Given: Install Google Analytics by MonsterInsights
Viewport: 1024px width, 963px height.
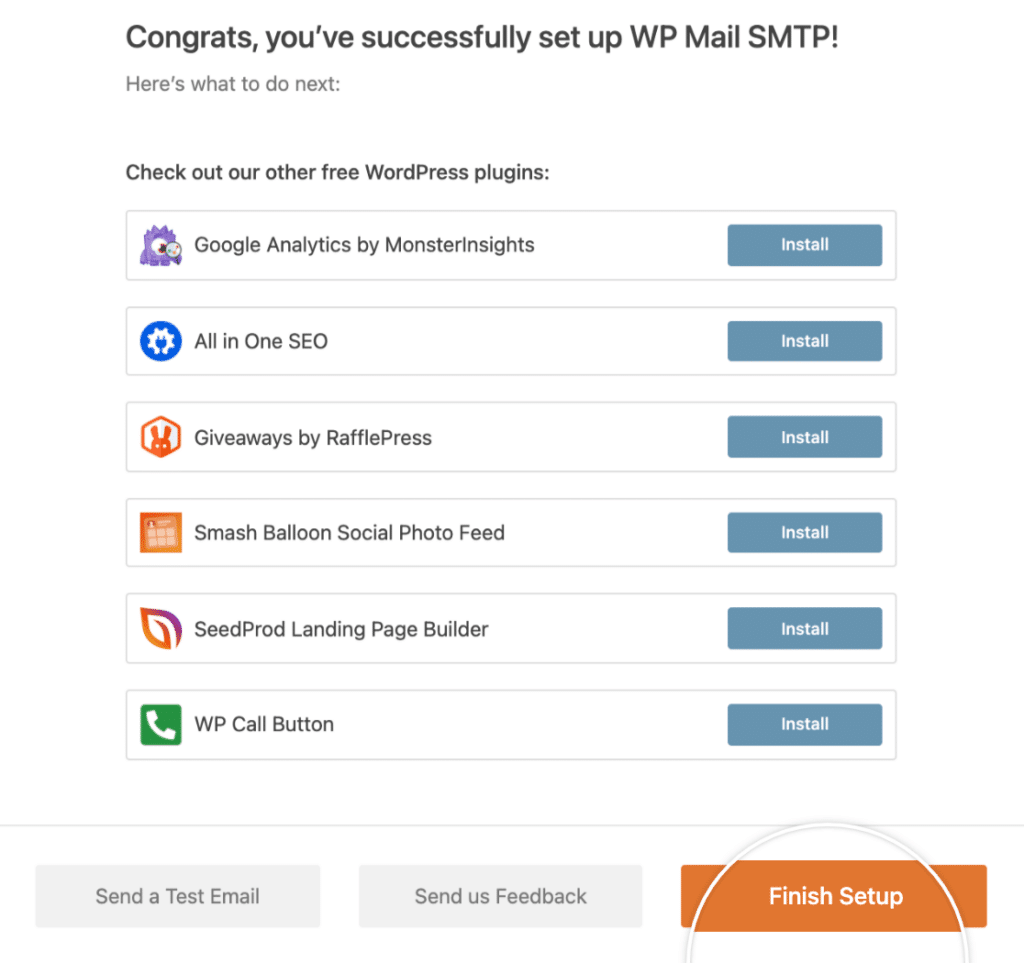Looking at the screenshot, I should [x=804, y=245].
